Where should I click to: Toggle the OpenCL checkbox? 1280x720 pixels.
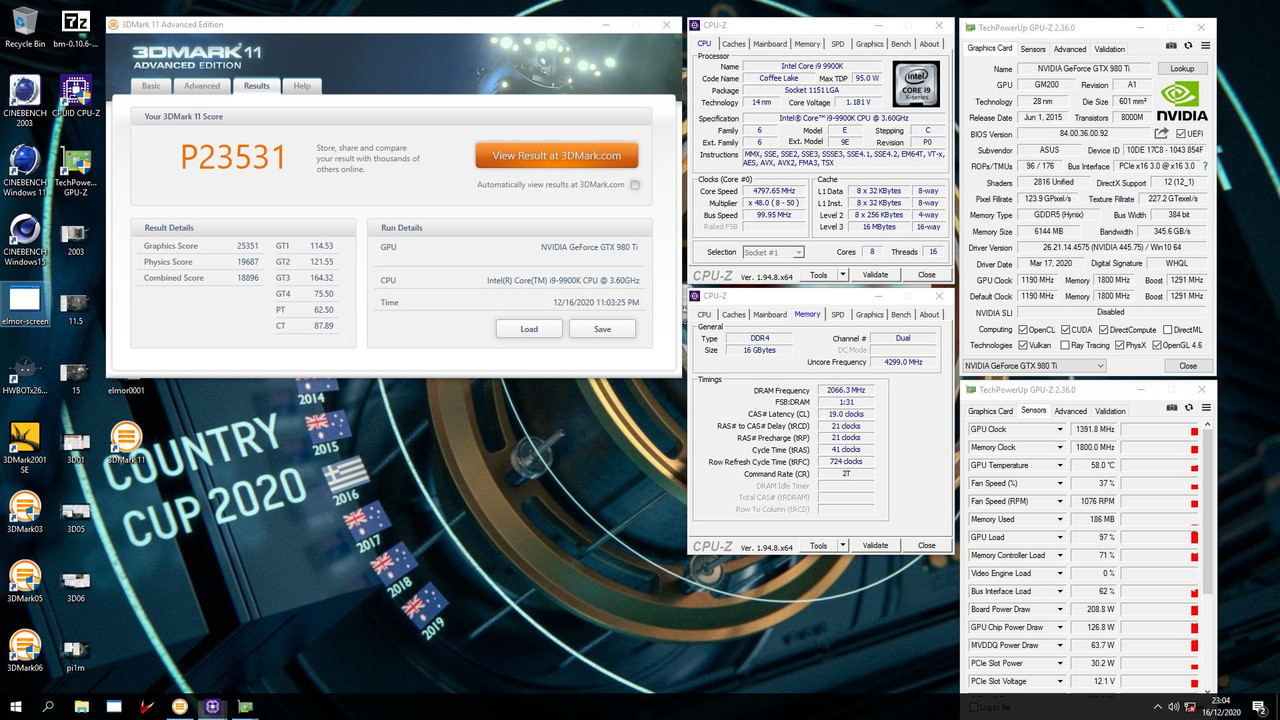(1023, 329)
